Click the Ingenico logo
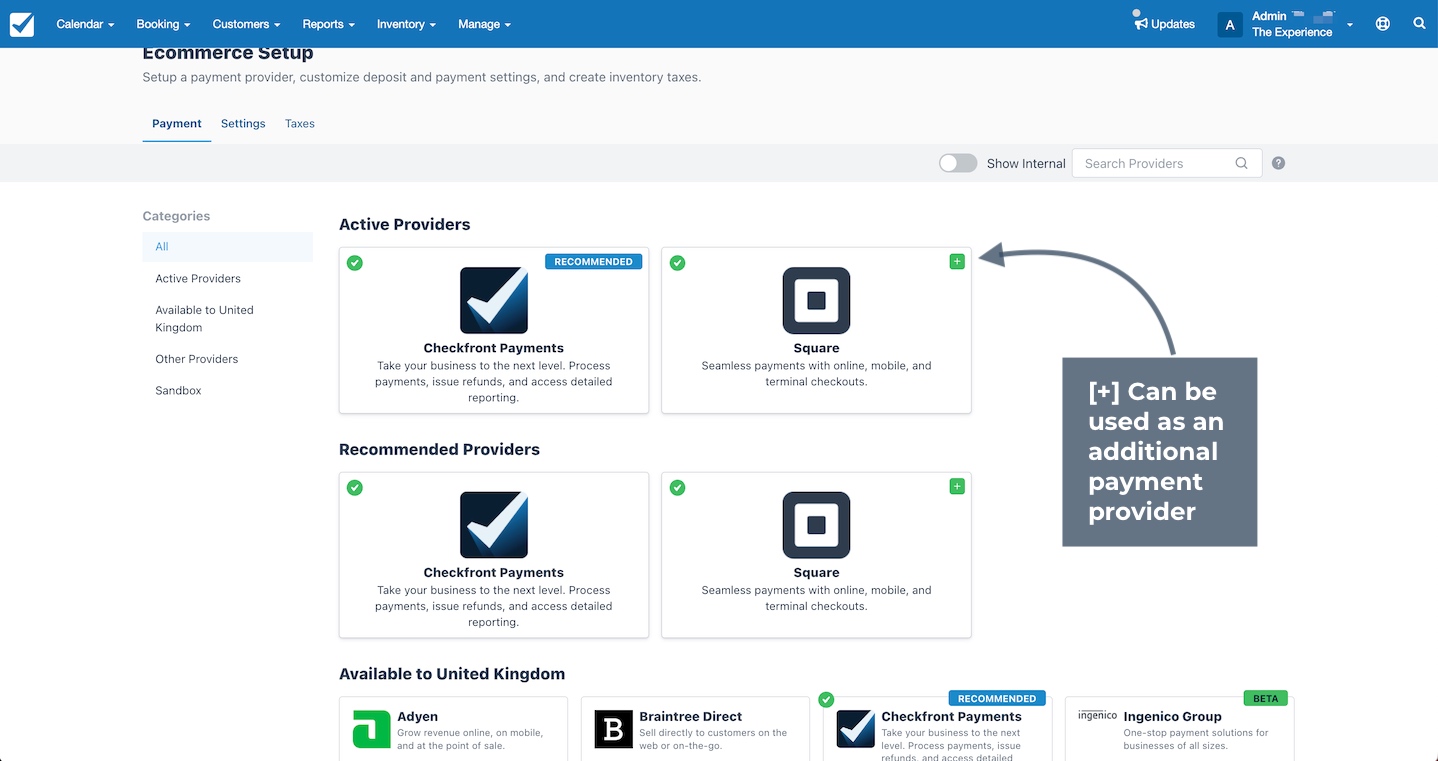This screenshot has width=1438, height=761. point(1097,716)
